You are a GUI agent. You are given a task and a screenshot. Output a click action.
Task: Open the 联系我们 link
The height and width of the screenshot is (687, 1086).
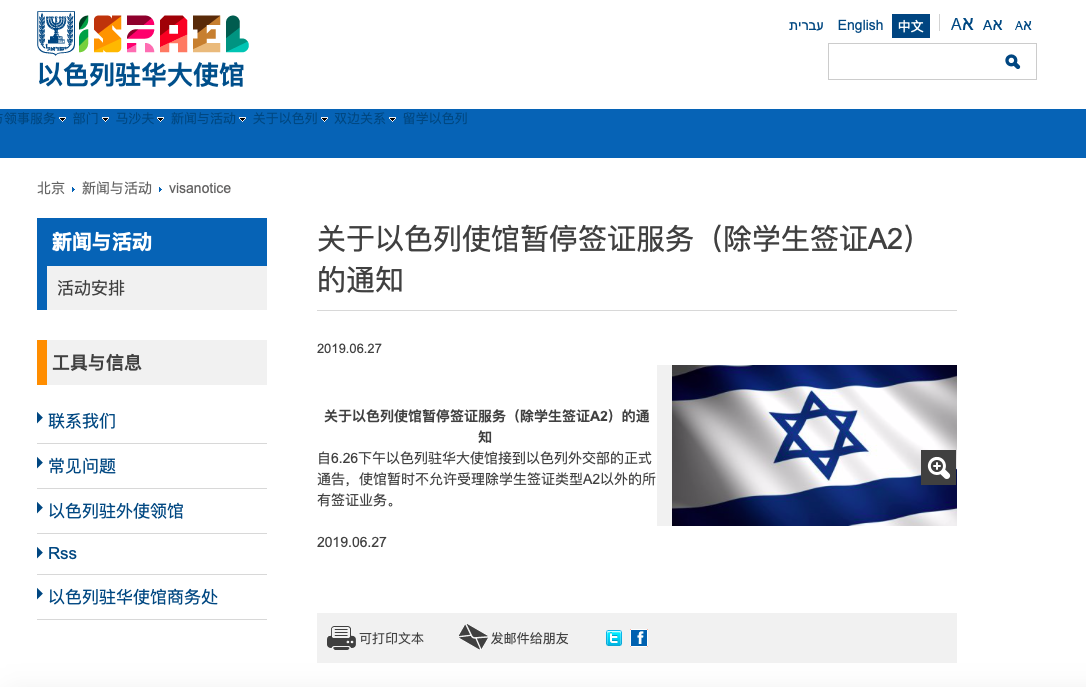pos(82,420)
